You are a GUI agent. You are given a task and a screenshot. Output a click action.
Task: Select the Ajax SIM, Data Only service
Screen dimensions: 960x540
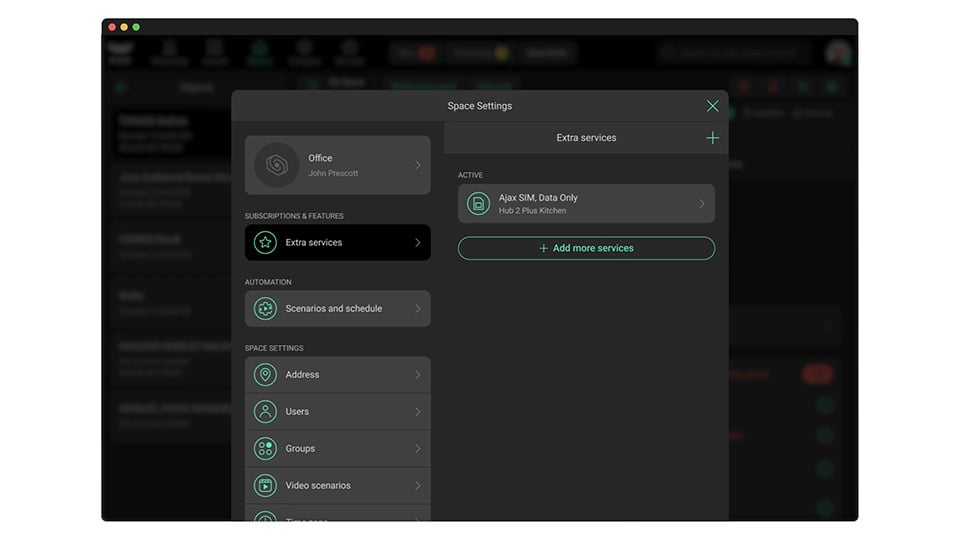(585, 204)
